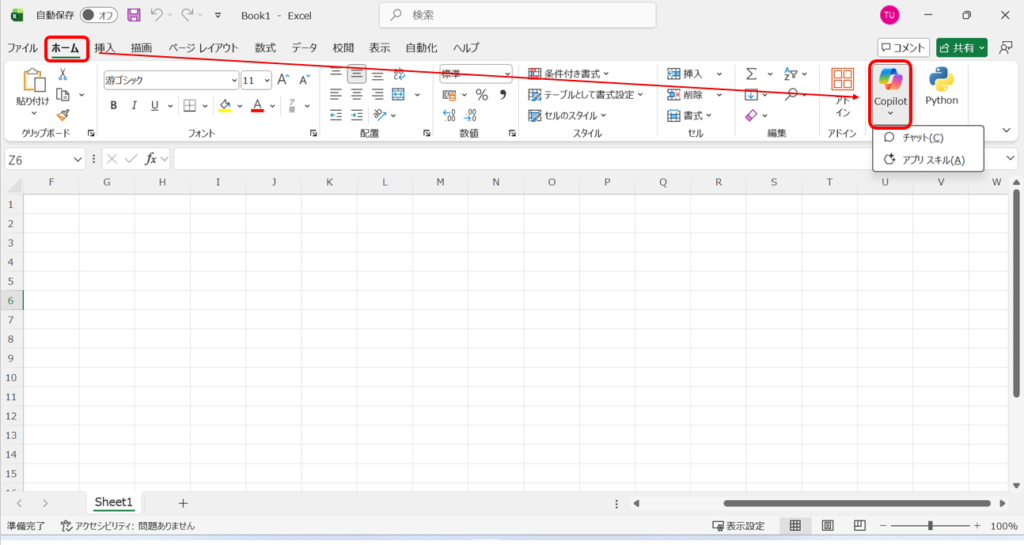
Task: Expand the font size dropdown showing 11
Action: click(x=265, y=80)
